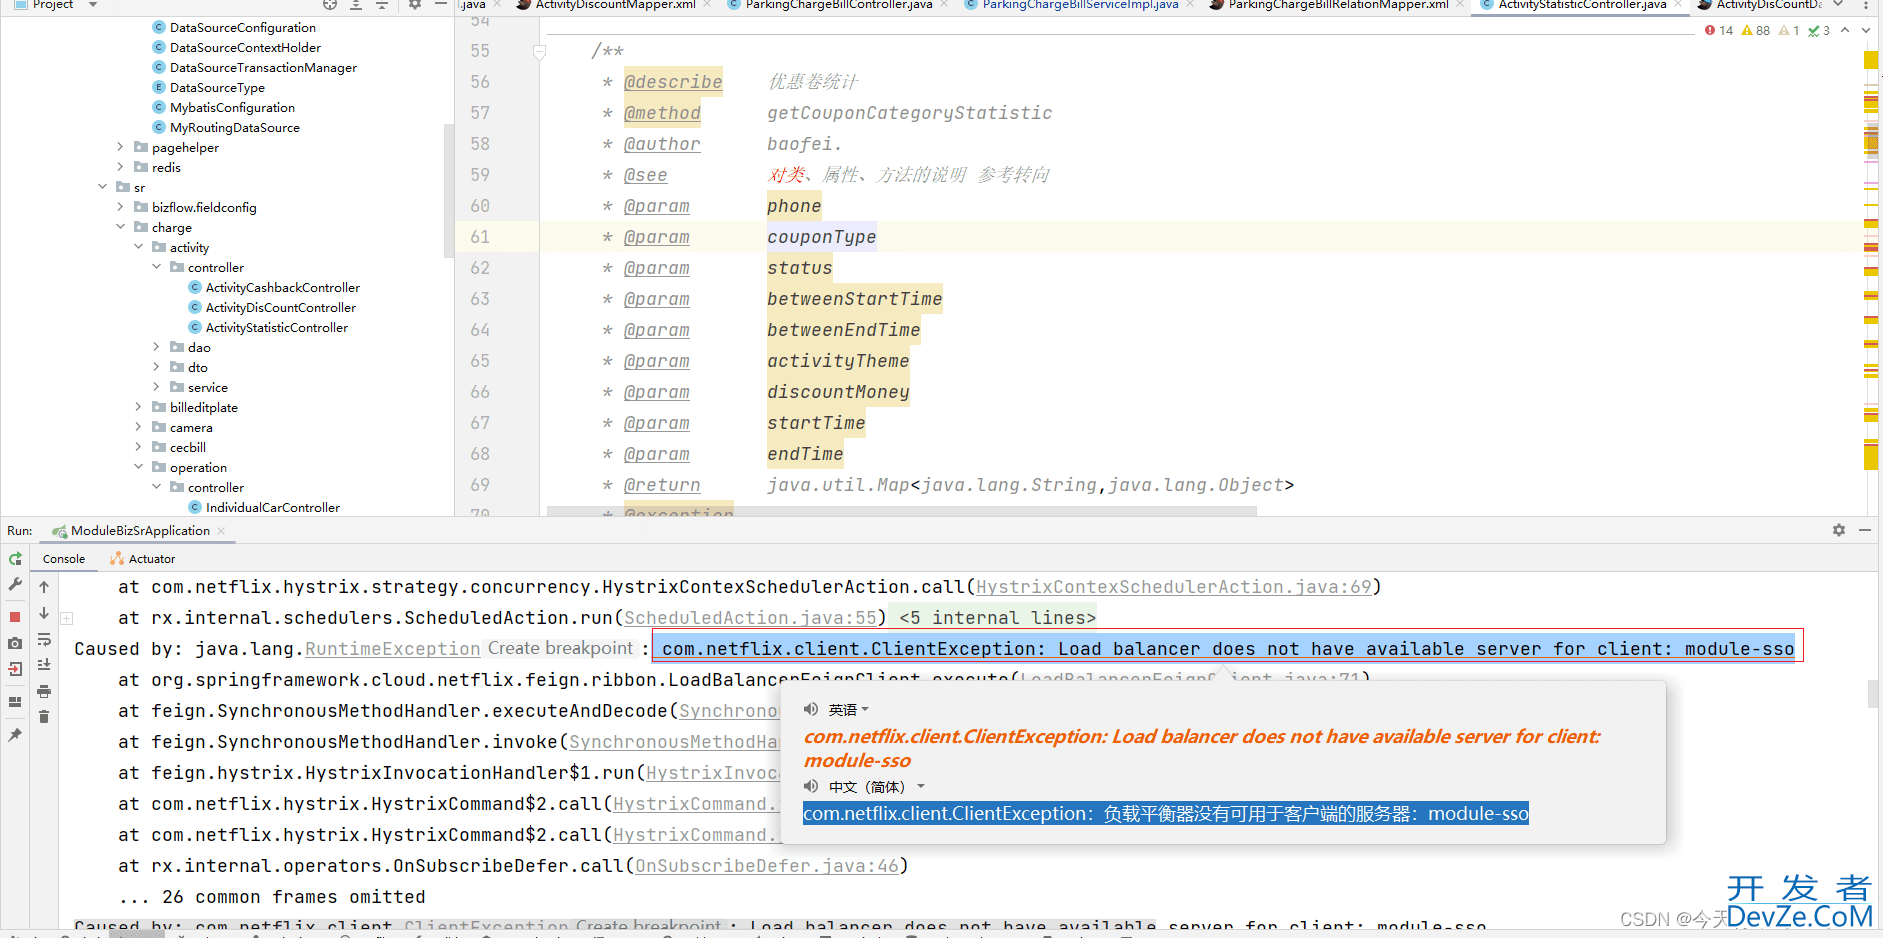This screenshot has height=938, width=1883.
Task: Open ParkingChargeBillController.java editor tab
Action: point(839,5)
